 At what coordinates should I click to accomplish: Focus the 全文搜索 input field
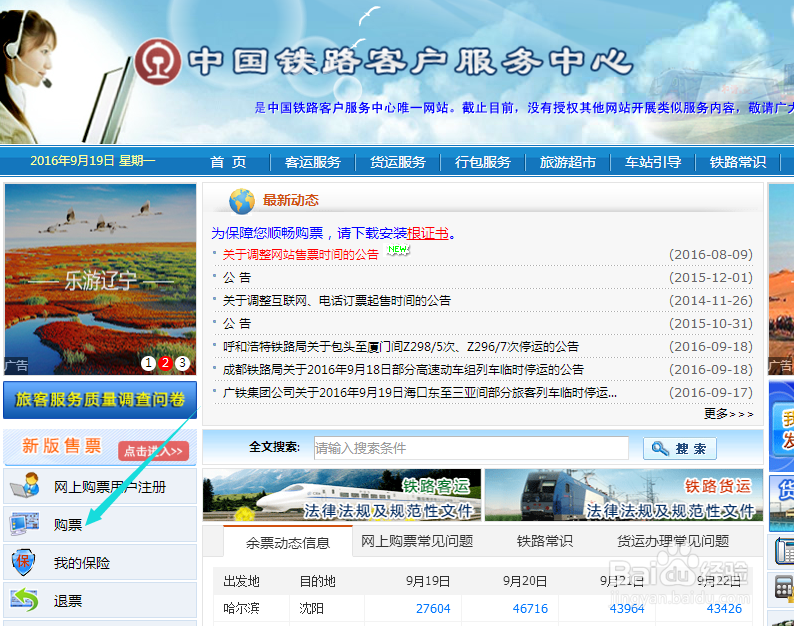coord(471,448)
